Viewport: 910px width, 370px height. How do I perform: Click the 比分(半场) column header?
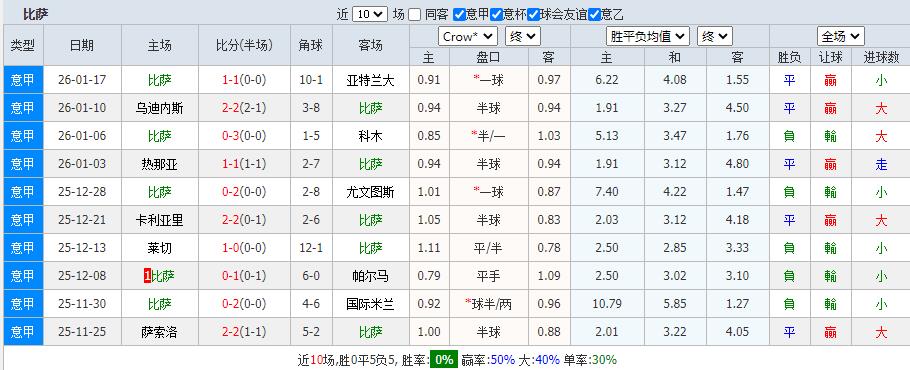pos(244,45)
